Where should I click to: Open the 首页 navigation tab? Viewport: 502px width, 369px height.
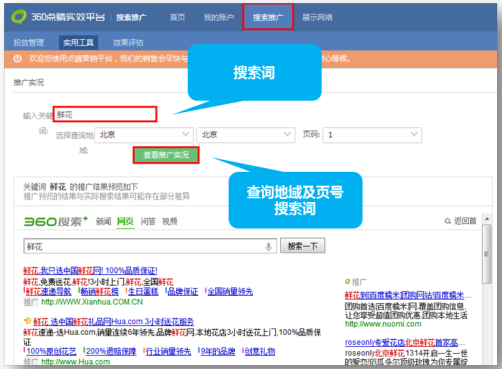tap(177, 17)
